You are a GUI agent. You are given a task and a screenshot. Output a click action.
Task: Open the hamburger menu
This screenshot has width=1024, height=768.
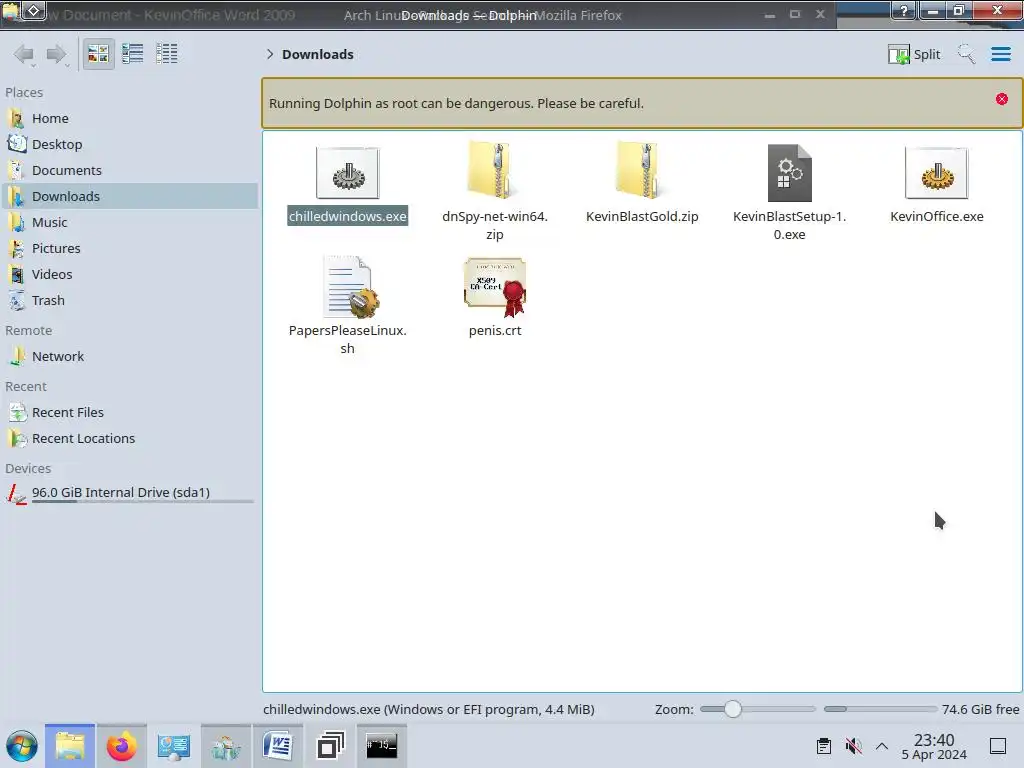pos(1000,54)
